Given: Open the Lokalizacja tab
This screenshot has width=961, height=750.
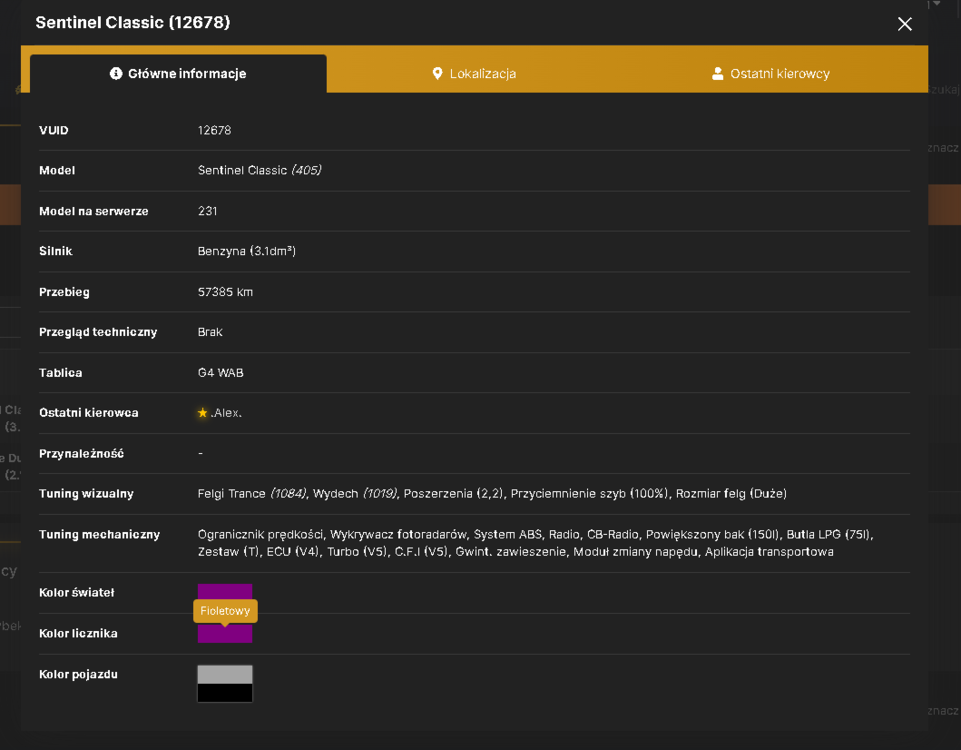Looking at the screenshot, I should pos(474,74).
